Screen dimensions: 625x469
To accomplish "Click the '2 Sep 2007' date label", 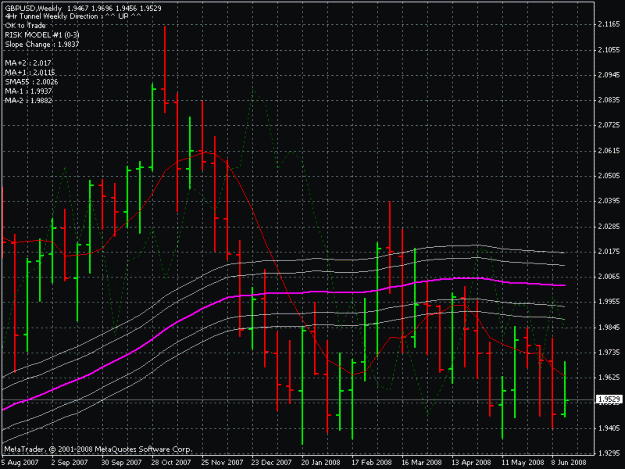I will pyautogui.click(x=69, y=462).
